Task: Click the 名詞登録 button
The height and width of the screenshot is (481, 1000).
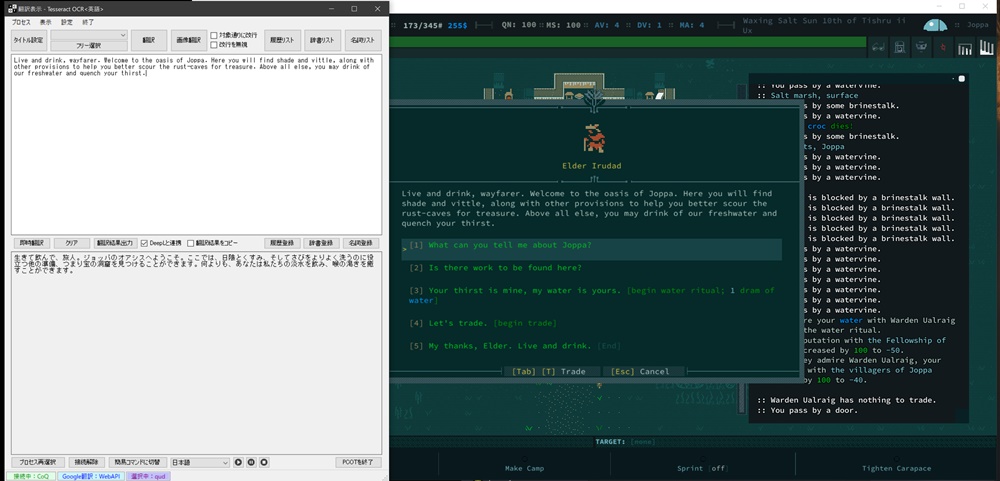Action: [x=361, y=243]
